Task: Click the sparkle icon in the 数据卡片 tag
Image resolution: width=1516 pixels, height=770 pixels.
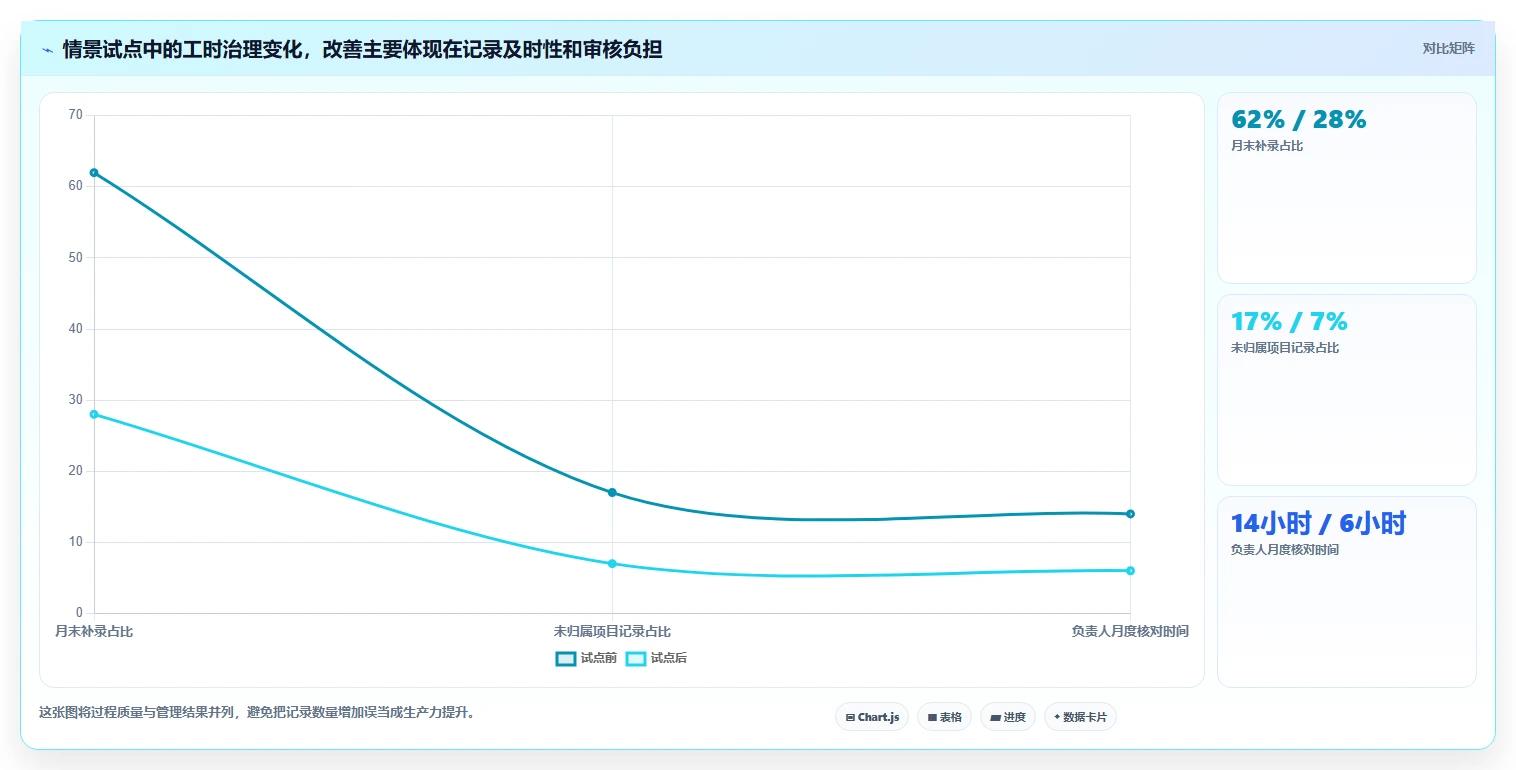Action: (1057, 717)
